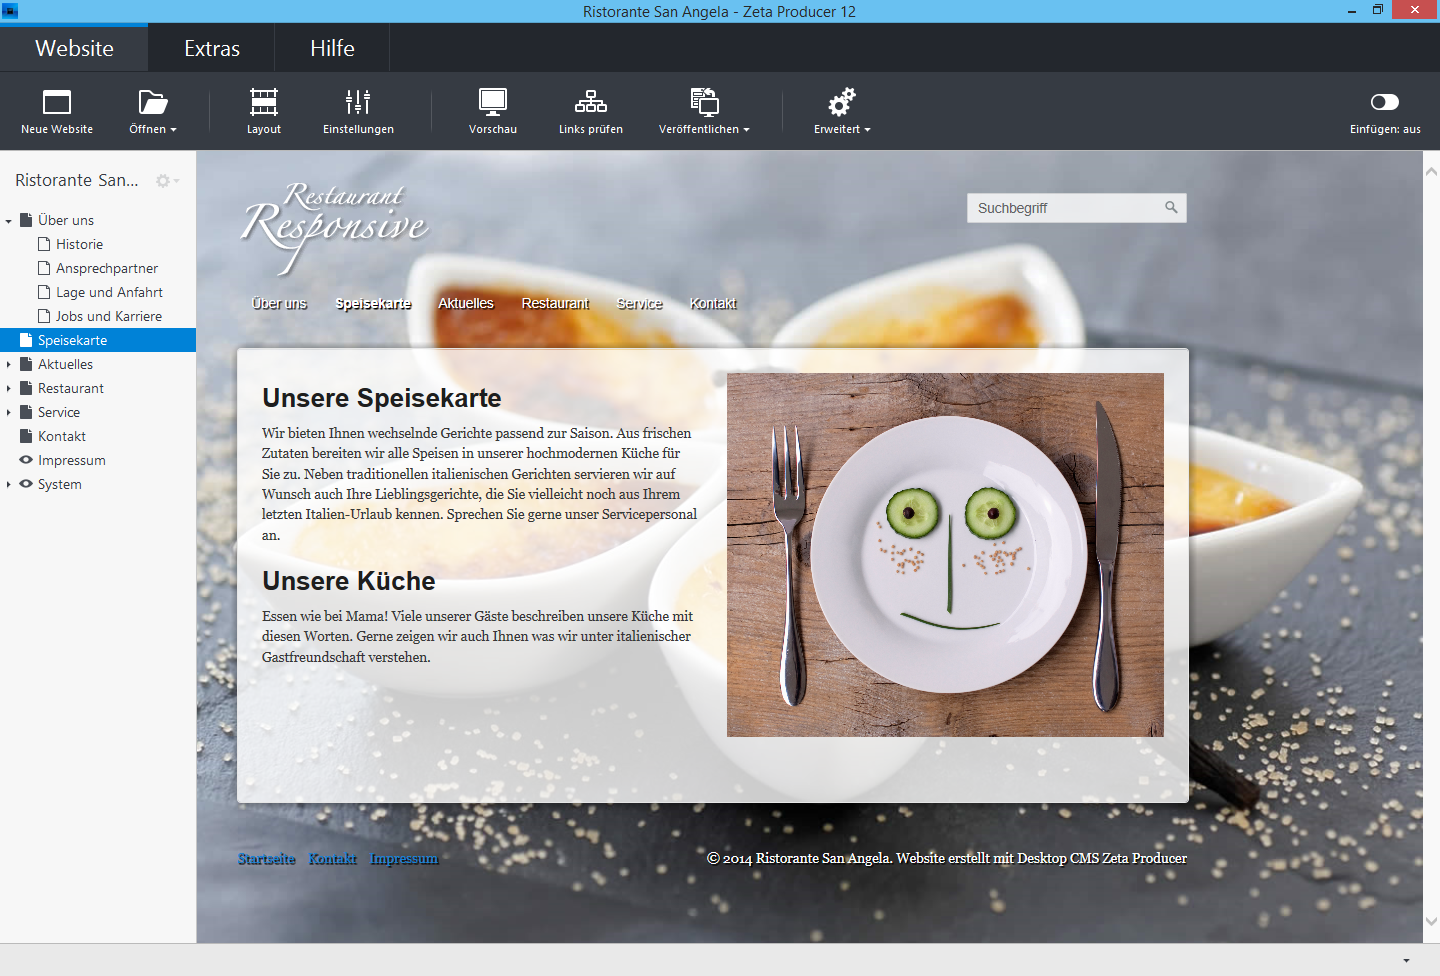Expand the Aktuelles tree node
Image resolution: width=1440 pixels, height=976 pixels.
click(9, 364)
